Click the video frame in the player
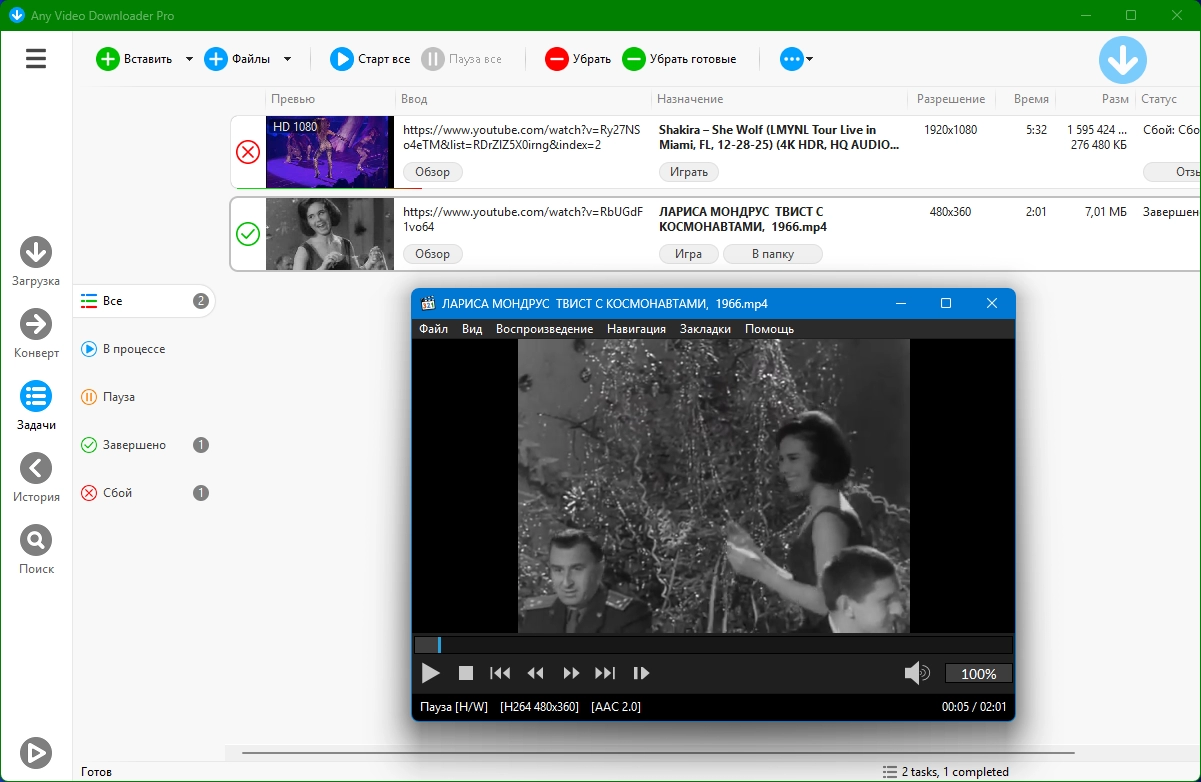This screenshot has width=1201, height=782. point(713,486)
